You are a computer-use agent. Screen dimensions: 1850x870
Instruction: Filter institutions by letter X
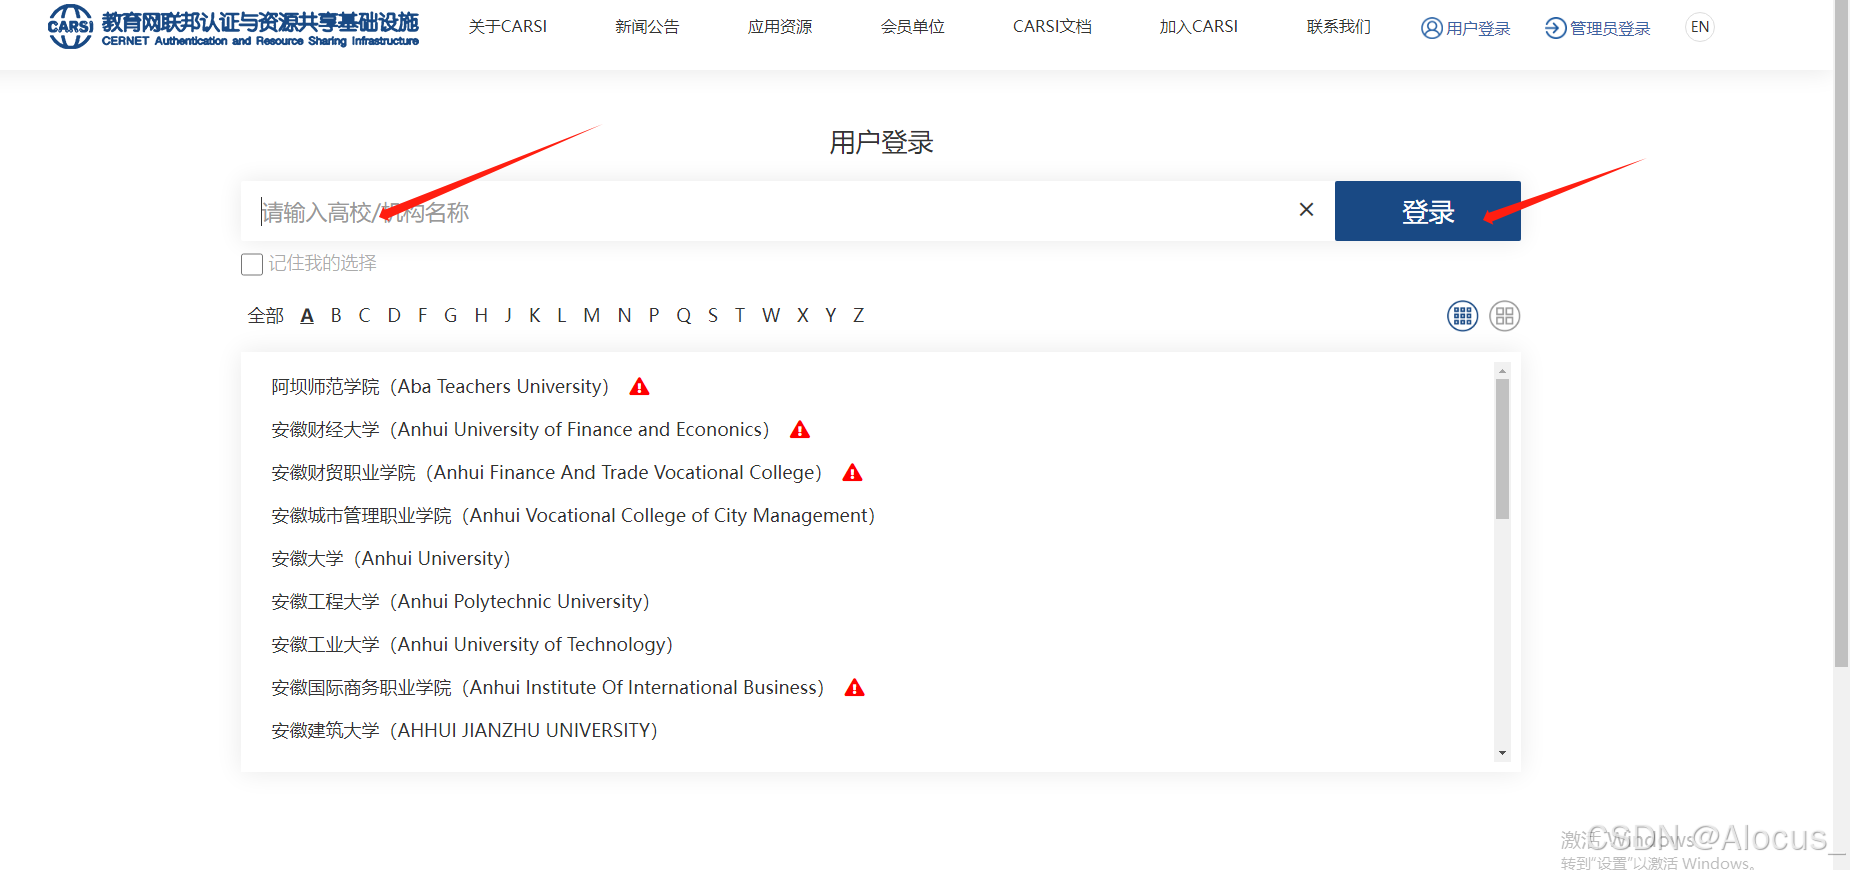(x=802, y=316)
